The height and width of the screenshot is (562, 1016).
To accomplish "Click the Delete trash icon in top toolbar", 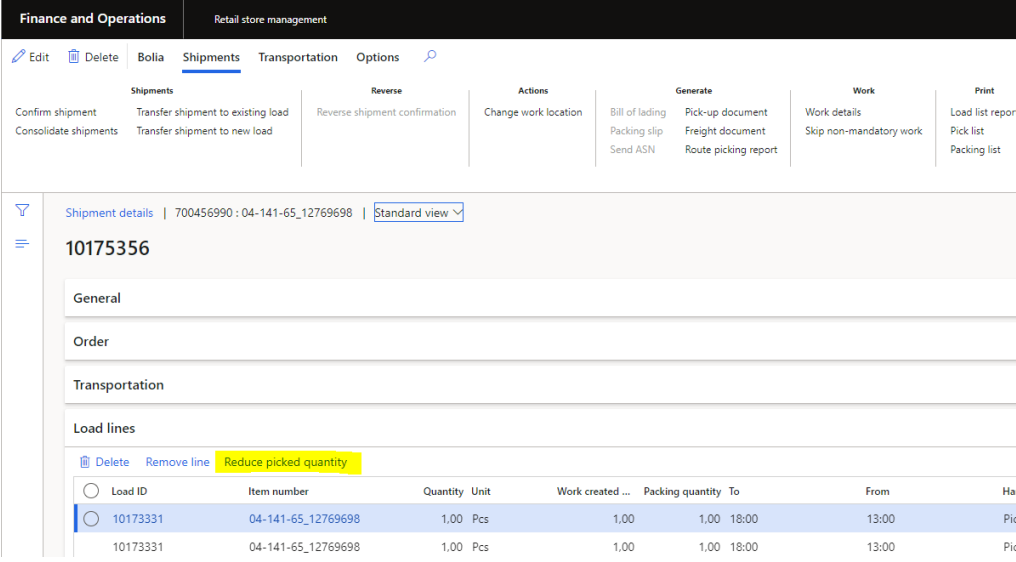I will click(x=74, y=57).
